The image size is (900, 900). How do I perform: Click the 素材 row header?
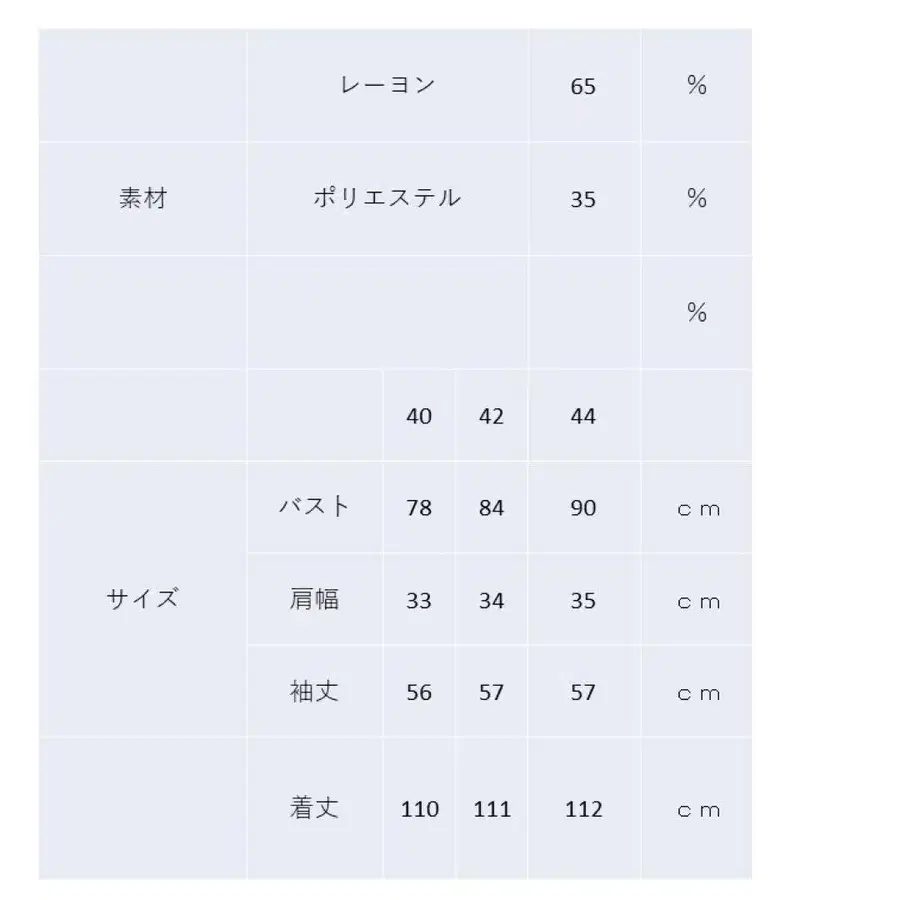[143, 198]
